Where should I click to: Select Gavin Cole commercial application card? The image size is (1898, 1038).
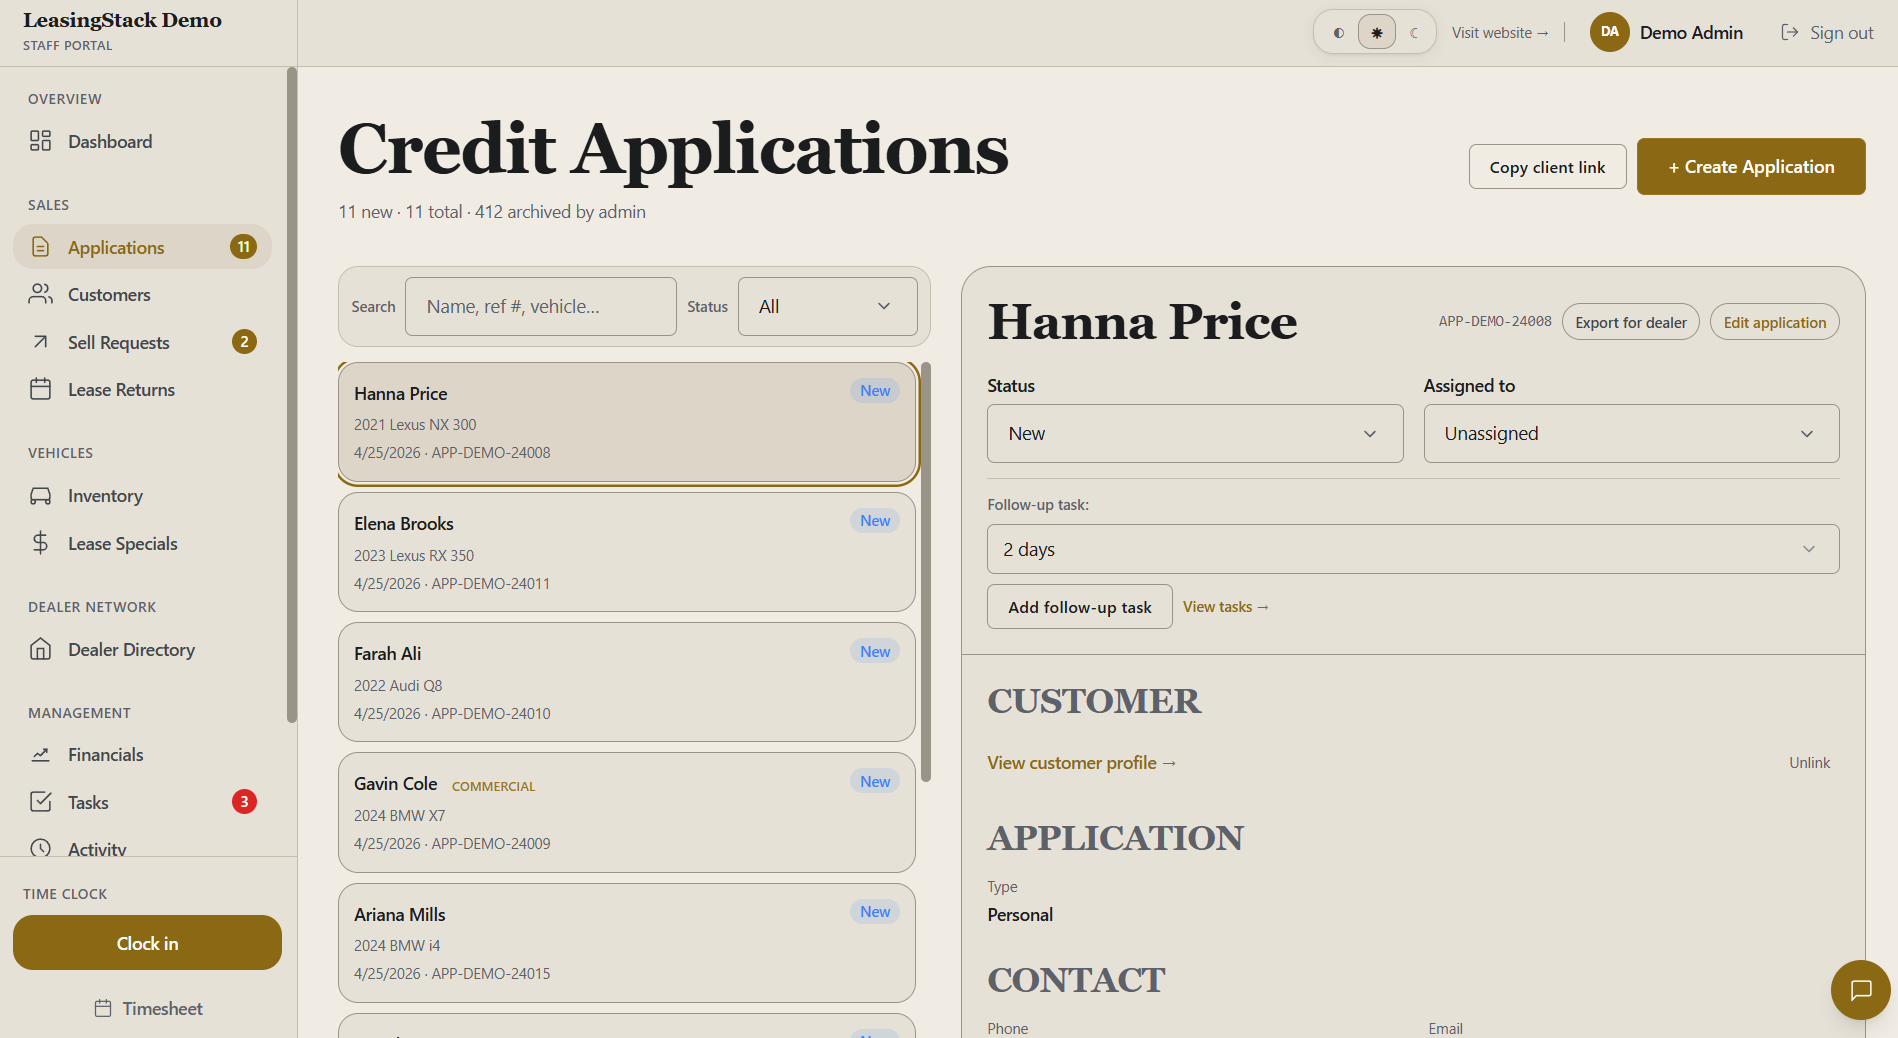click(x=627, y=812)
